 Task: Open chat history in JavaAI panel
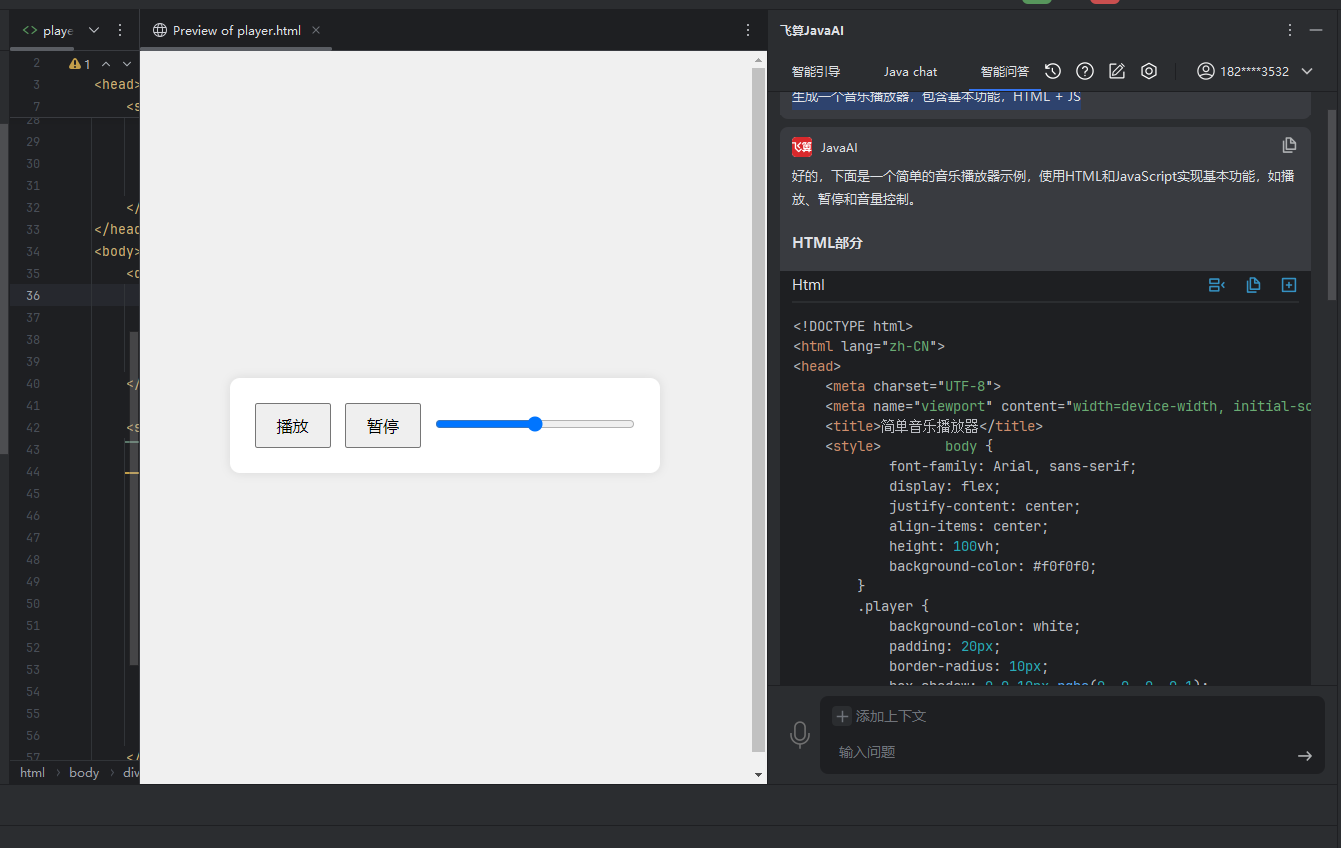click(x=1052, y=71)
